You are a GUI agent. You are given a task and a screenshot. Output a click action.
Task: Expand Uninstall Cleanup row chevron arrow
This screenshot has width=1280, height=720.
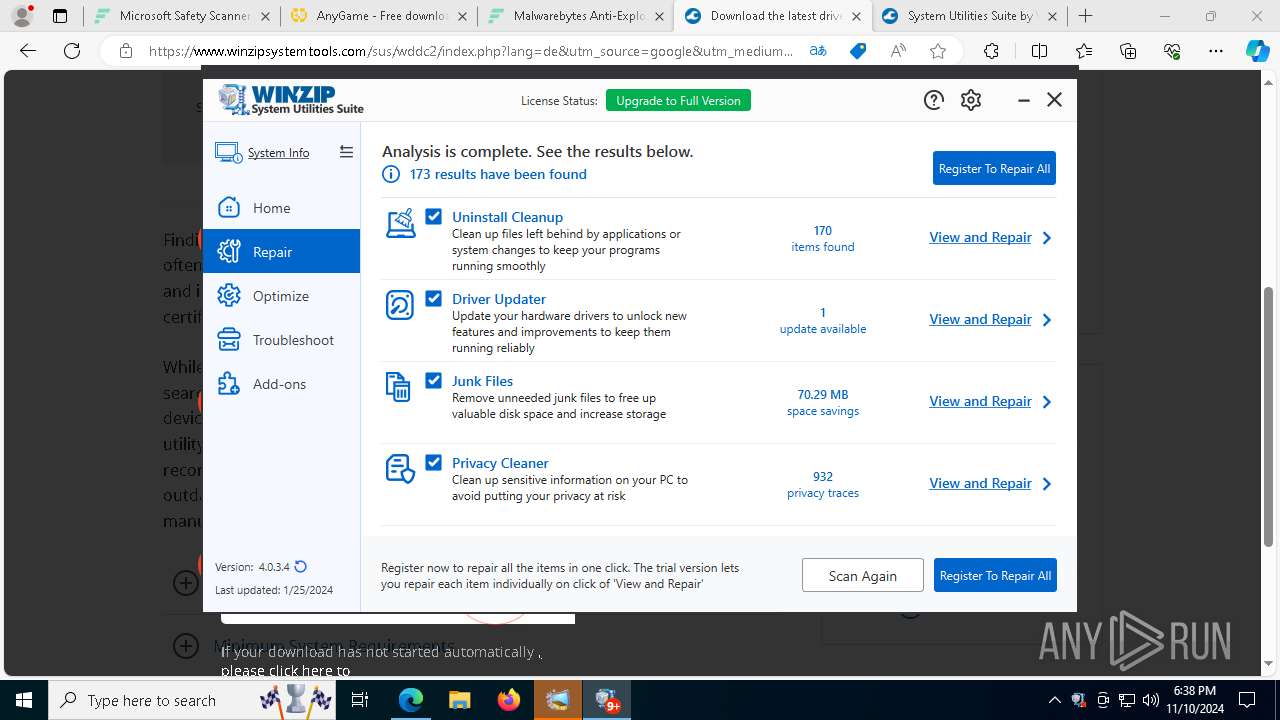click(1047, 238)
